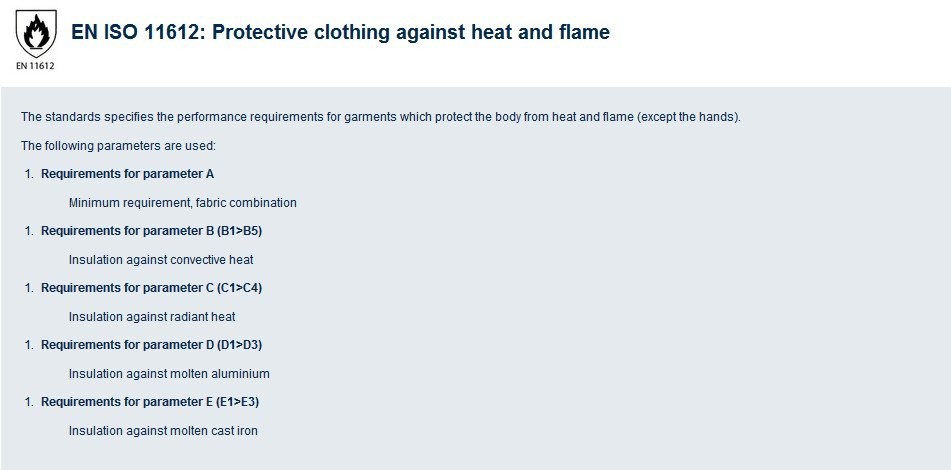
Task: Click the list number before parameter E
Action: pyautogui.click(x=29, y=402)
